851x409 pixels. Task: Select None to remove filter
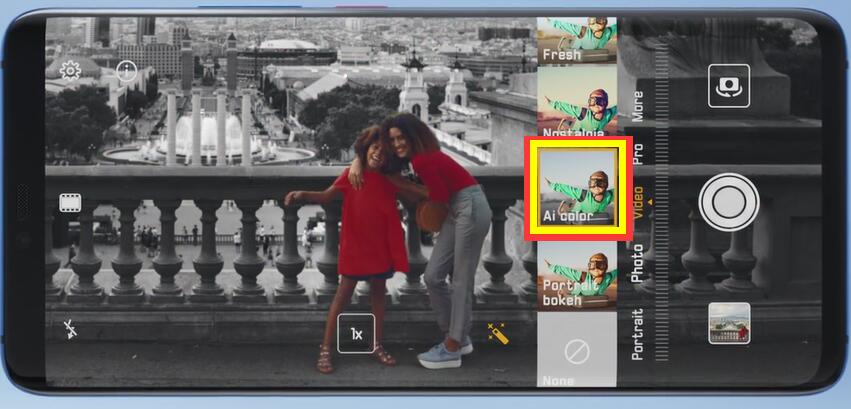[577, 355]
